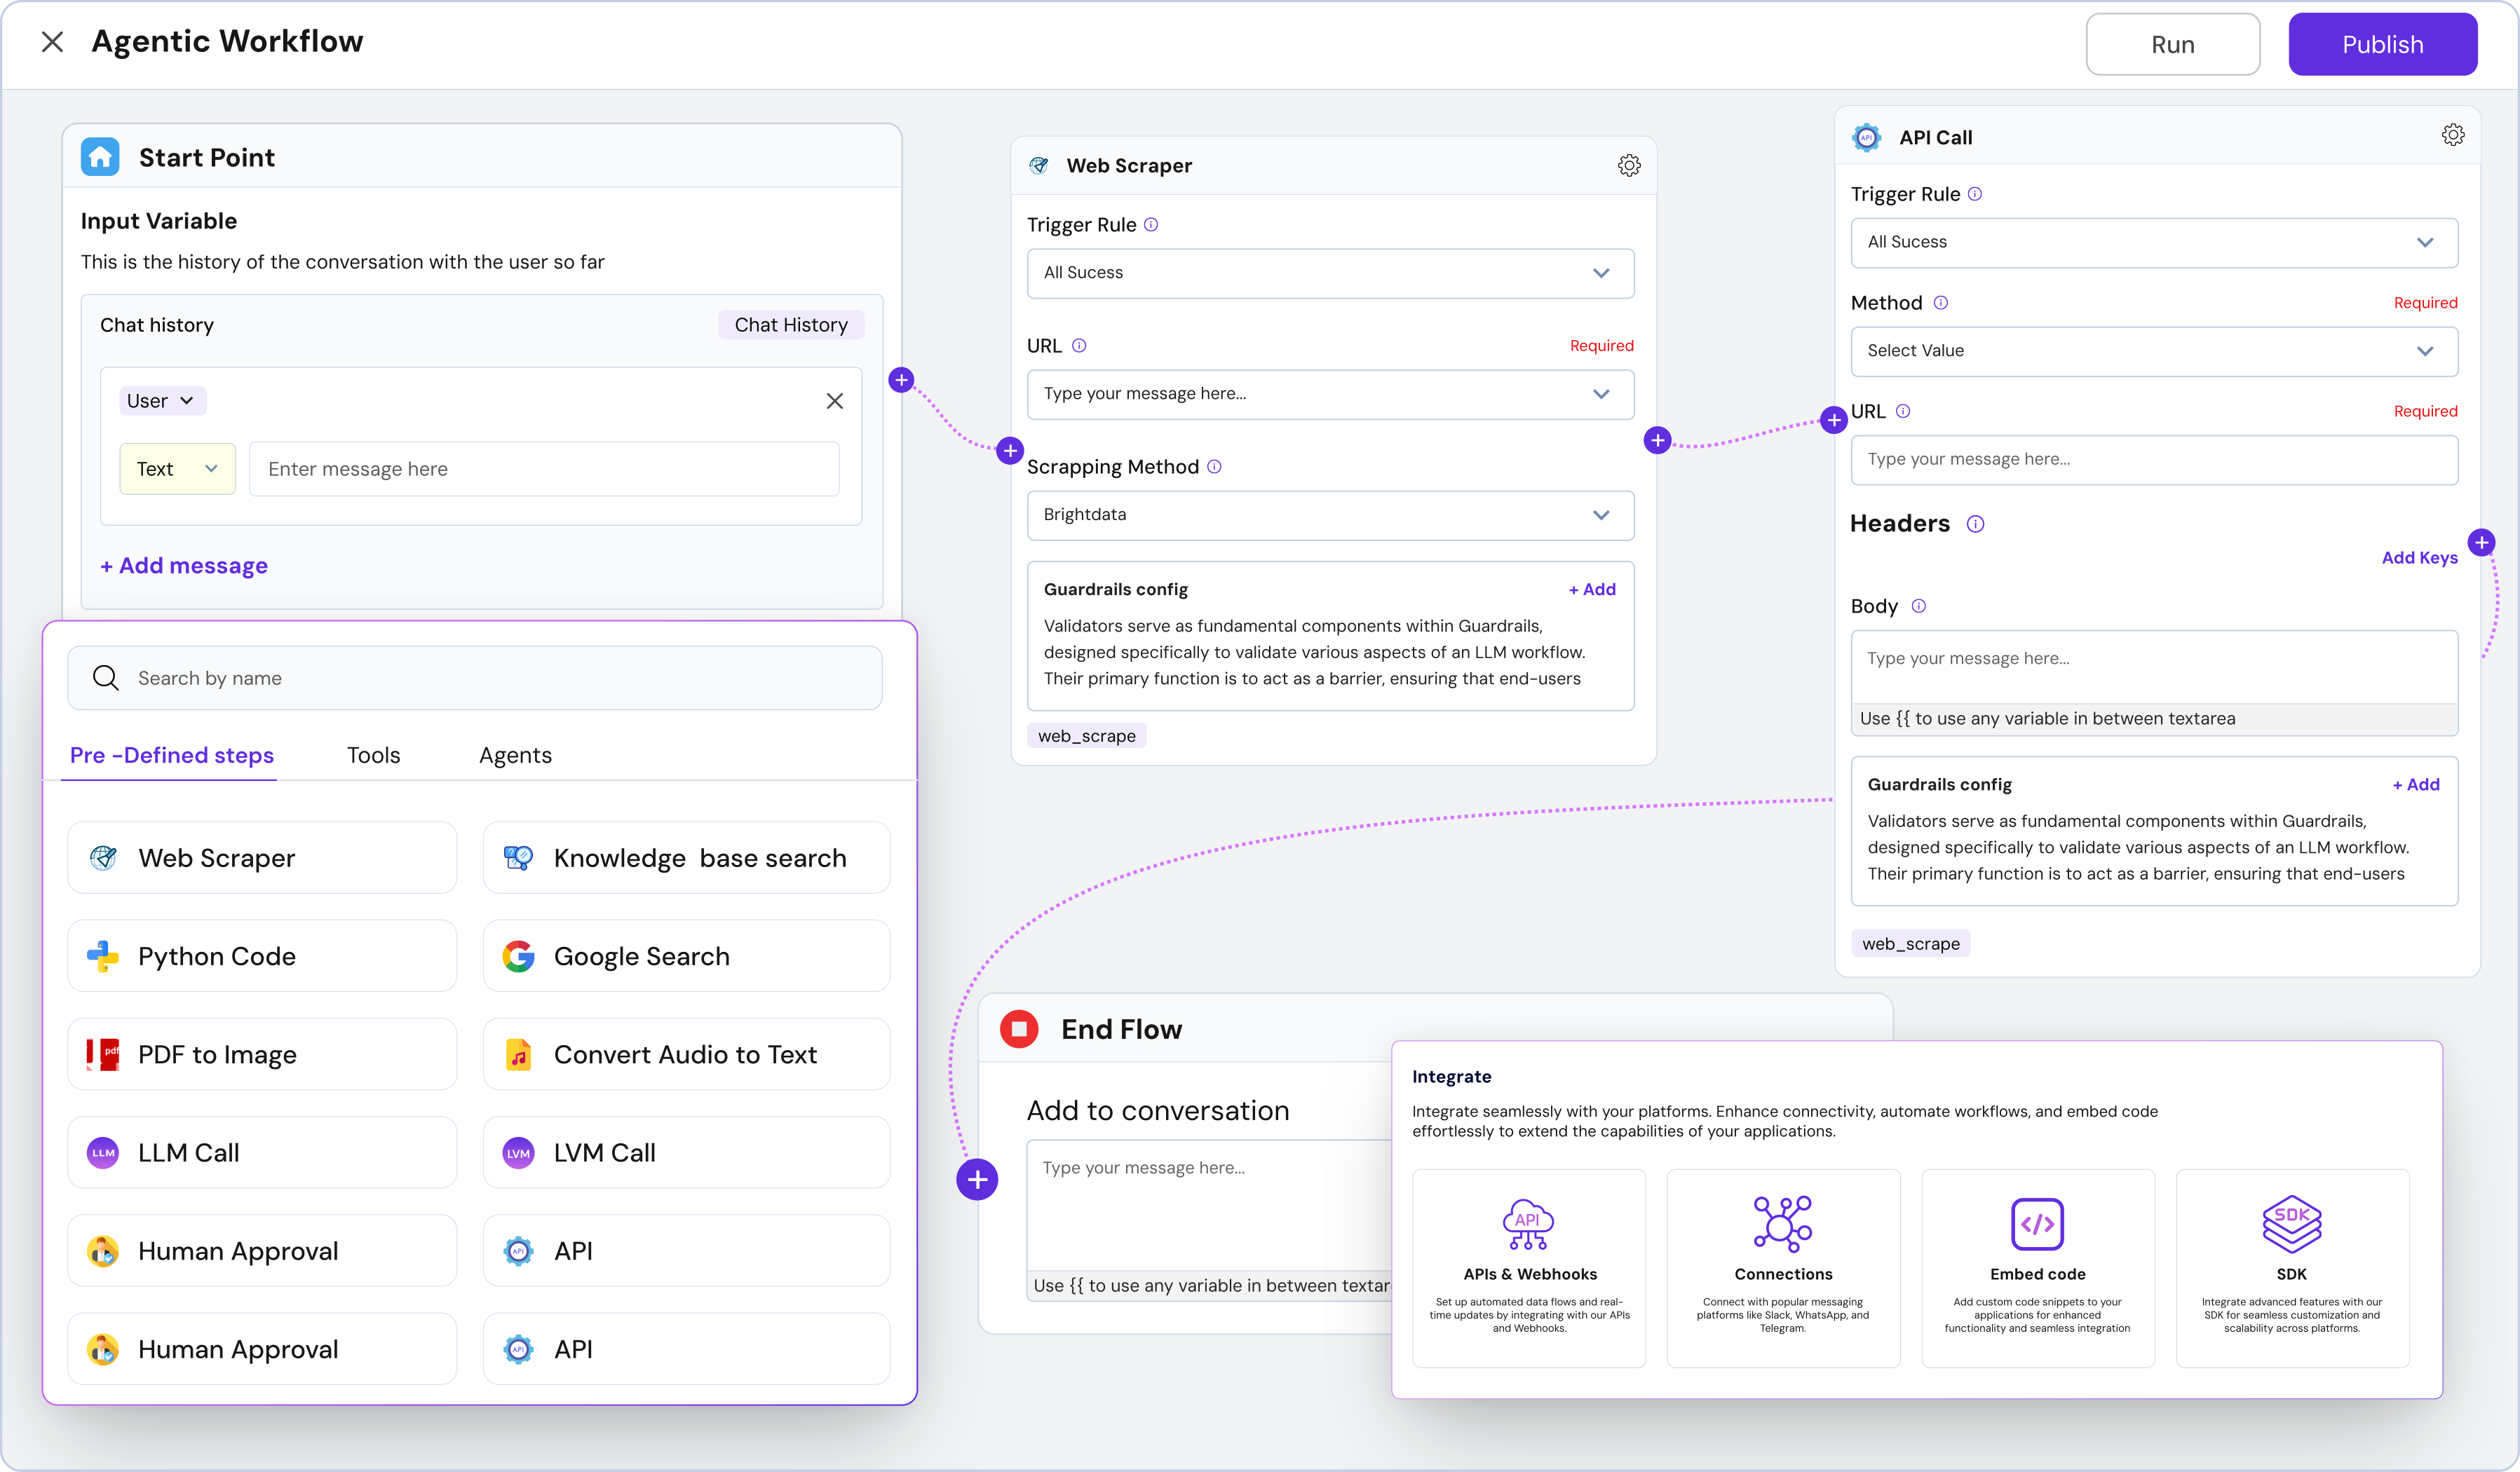Viewport: 2520px width, 1472px height.
Task: Click the search magnifier icon
Action: [x=106, y=678]
